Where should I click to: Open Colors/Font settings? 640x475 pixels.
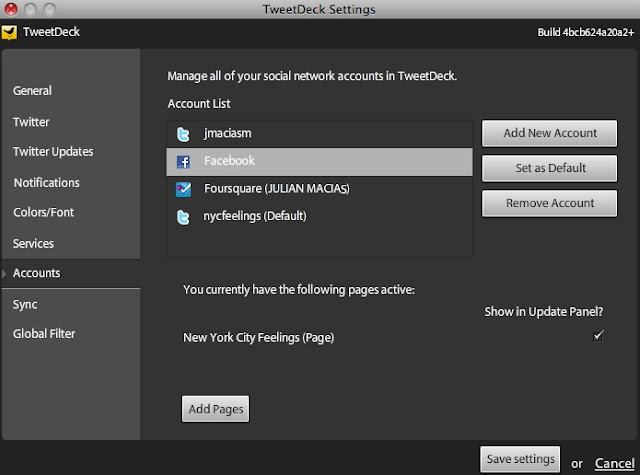coord(43,212)
